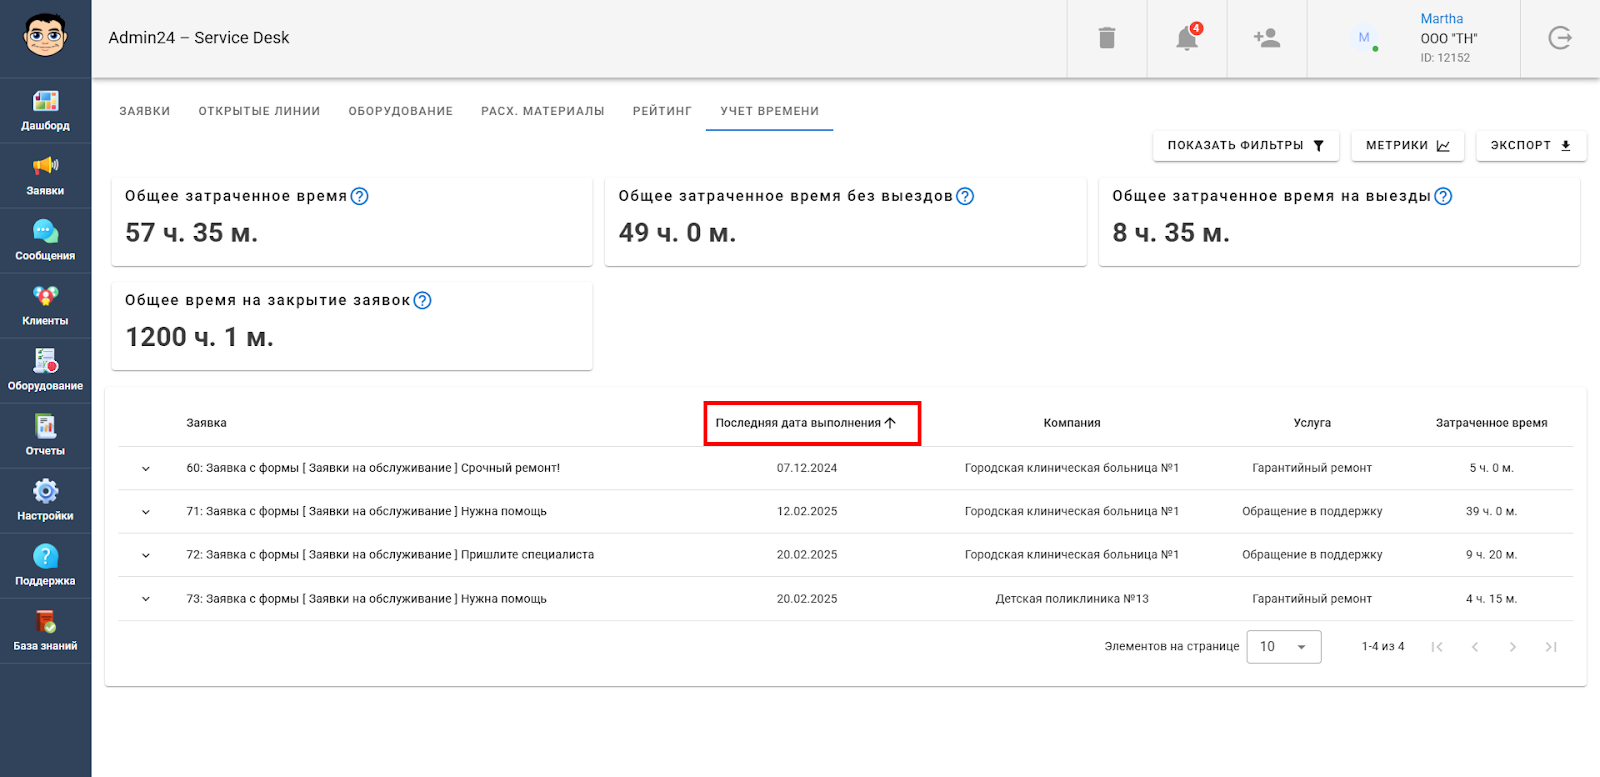Viewport: 1600px width, 777px height.
Task: Click help icon beside Общее затраченное время
Action: pyautogui.click(x=360, y=196)
